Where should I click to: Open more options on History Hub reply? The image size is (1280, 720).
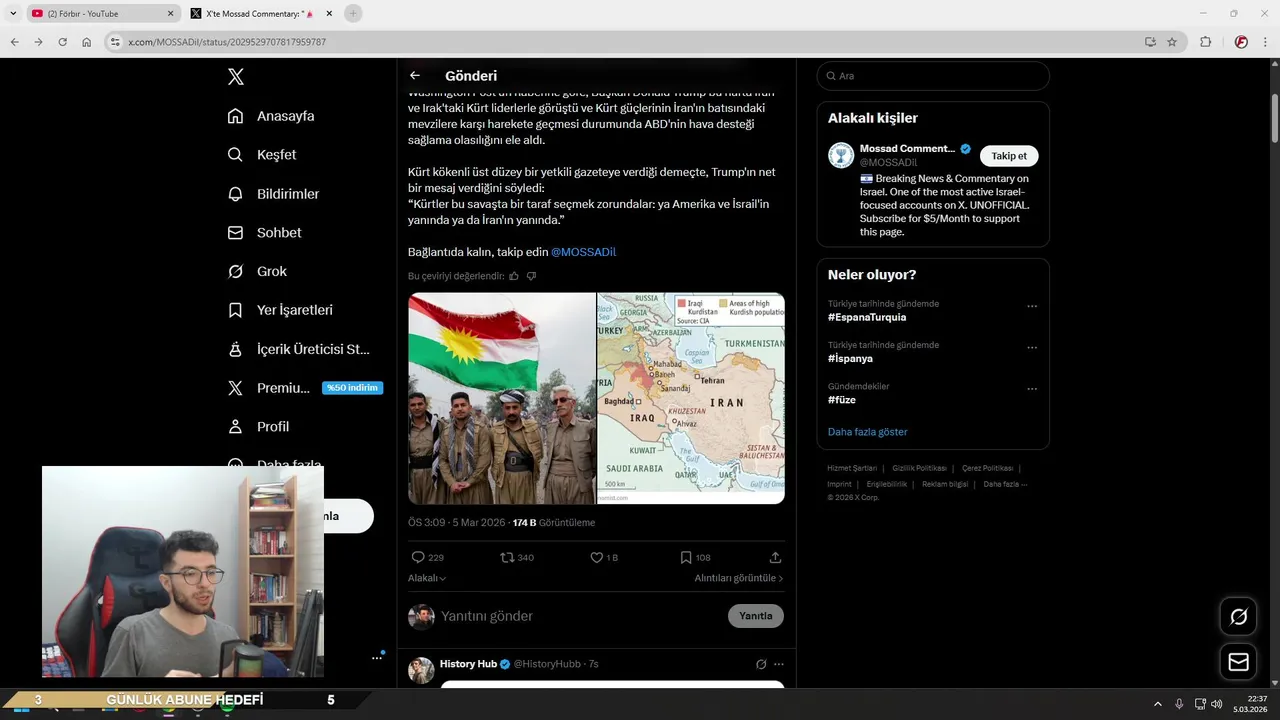[779, 664]
